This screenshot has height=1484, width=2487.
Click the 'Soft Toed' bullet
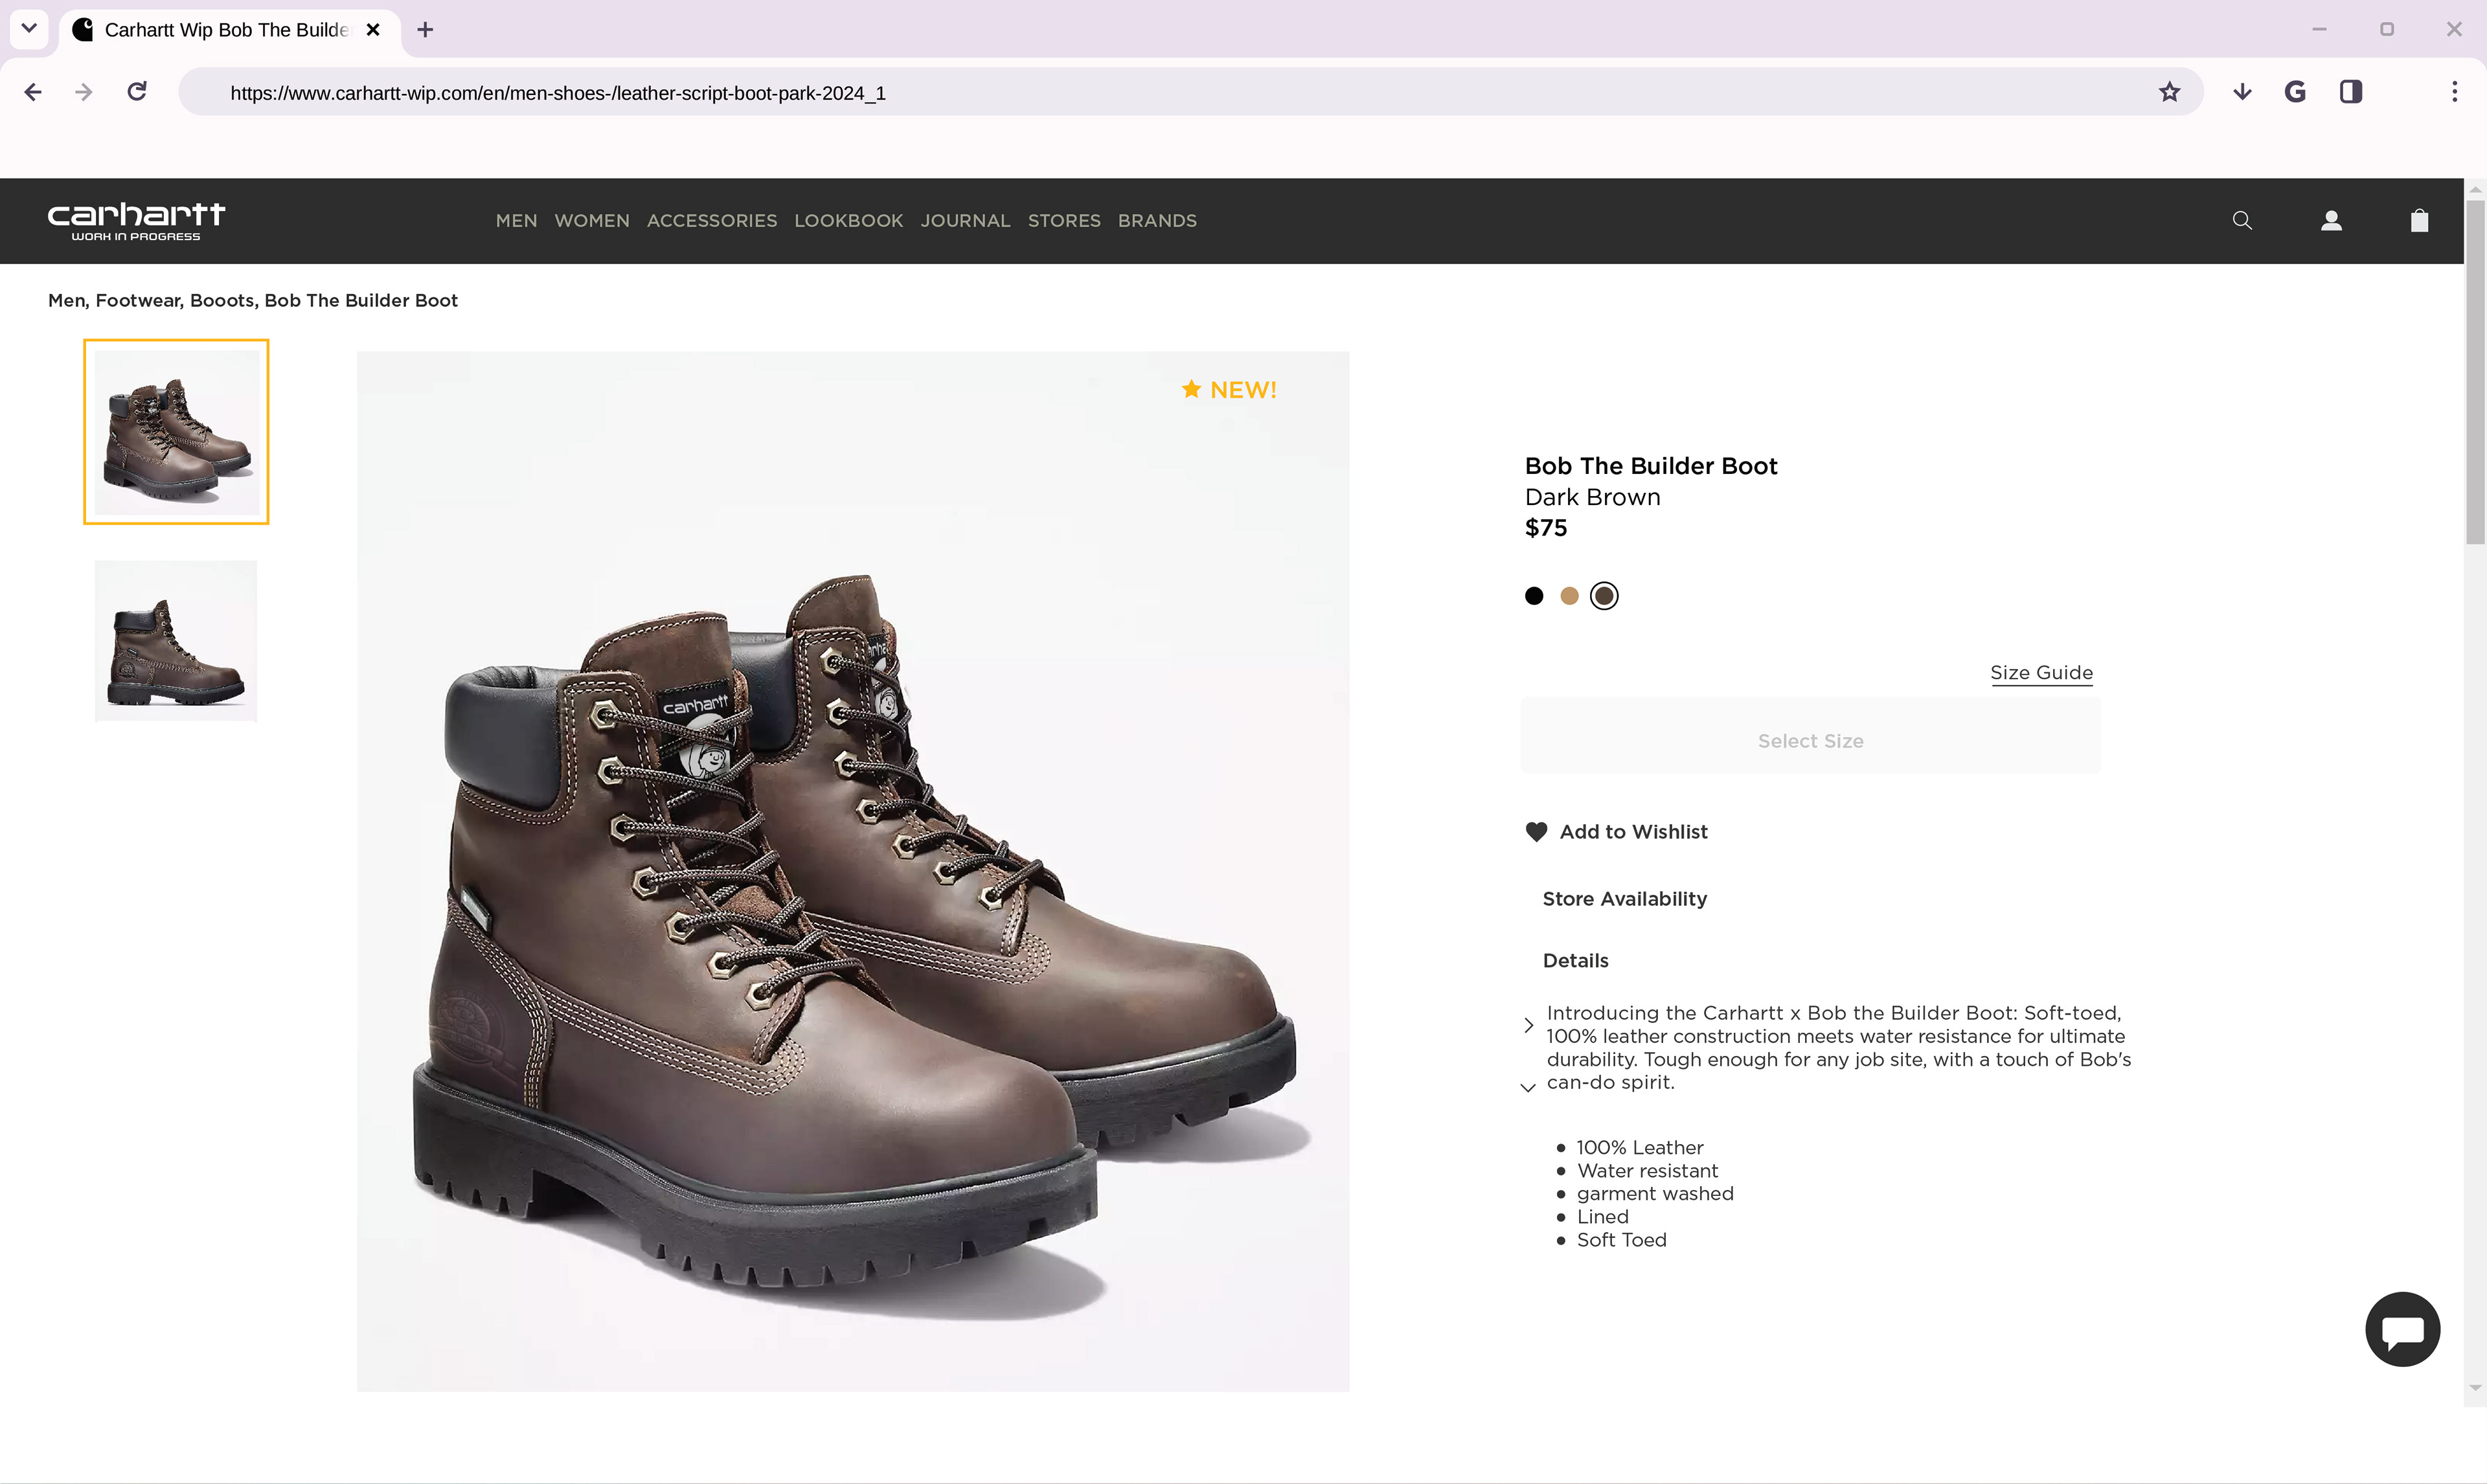tap(1622, 1240)
